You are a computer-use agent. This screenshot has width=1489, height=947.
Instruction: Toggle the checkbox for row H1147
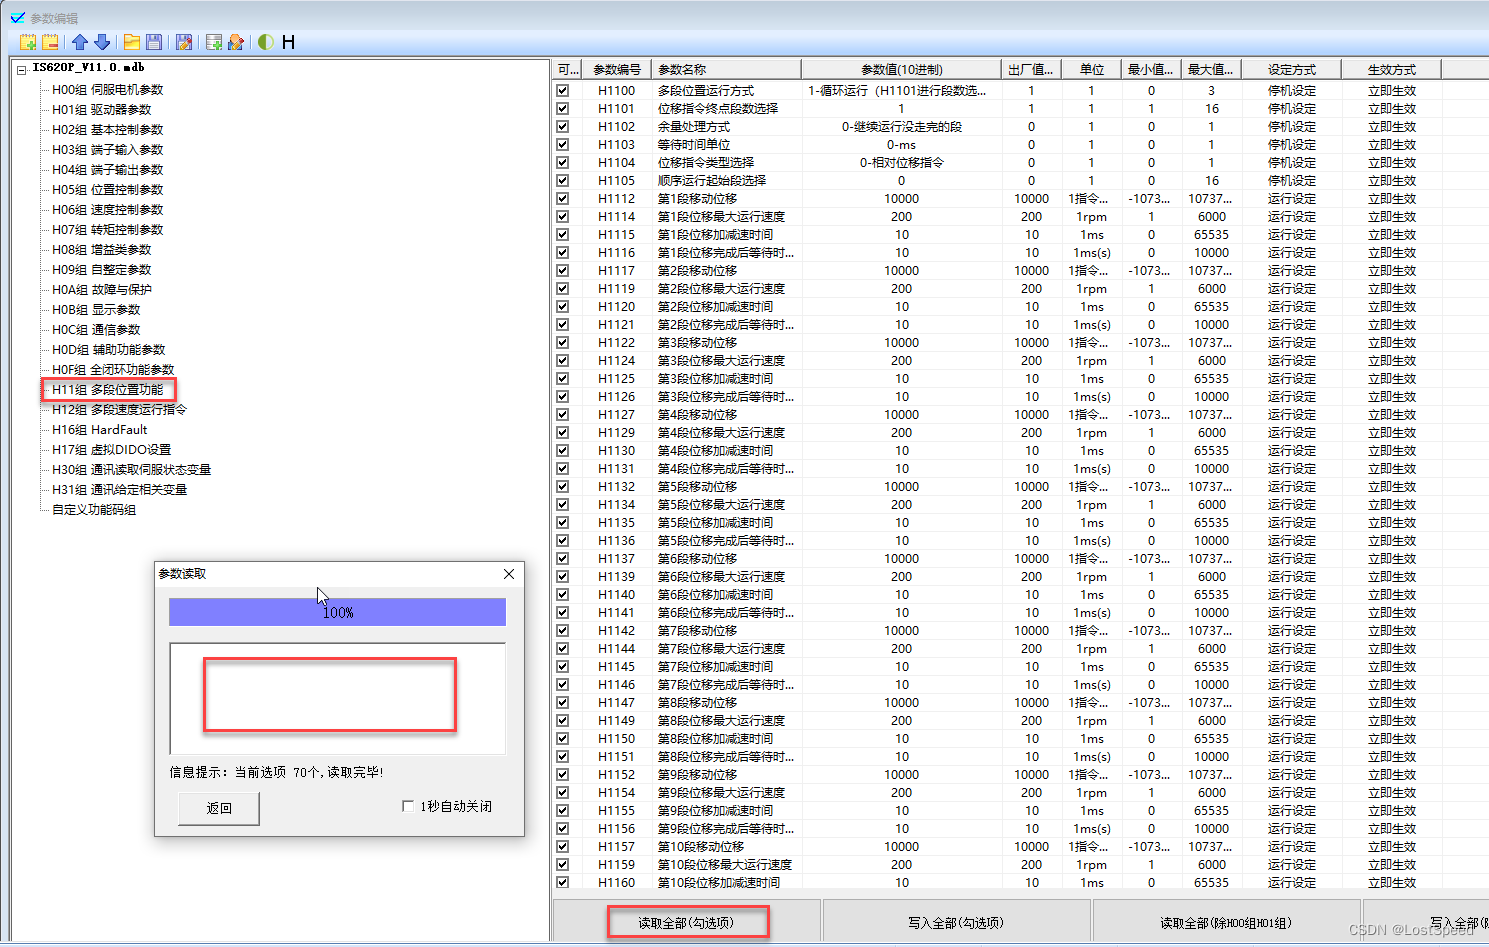563,702
